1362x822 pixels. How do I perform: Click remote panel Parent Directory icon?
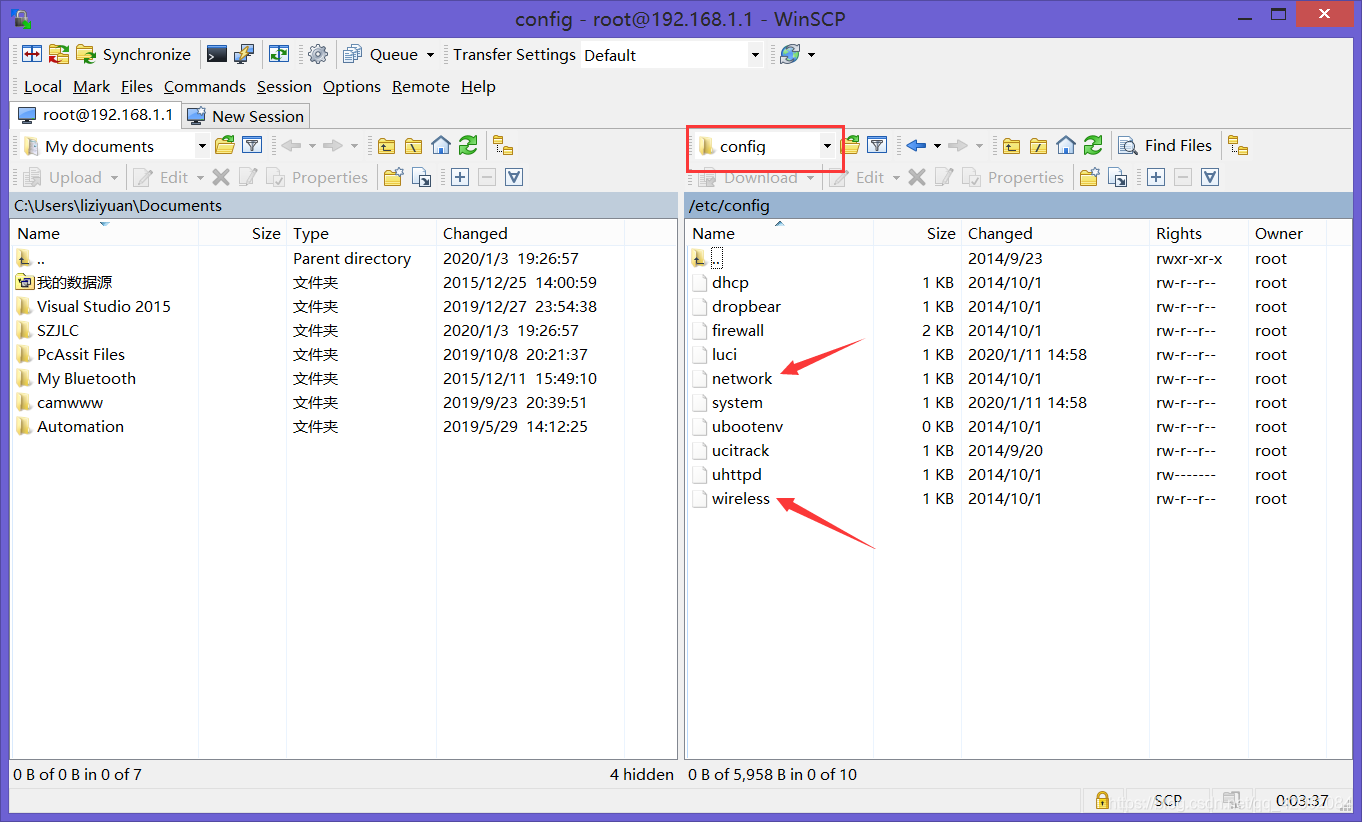1012,146
